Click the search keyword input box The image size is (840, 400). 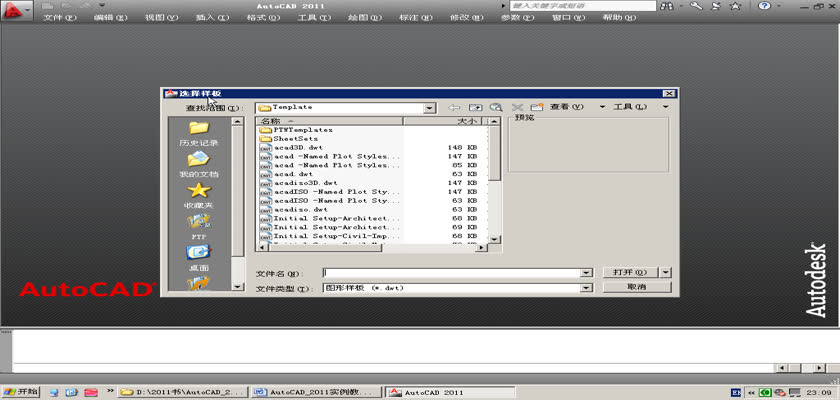click(582, 6)
